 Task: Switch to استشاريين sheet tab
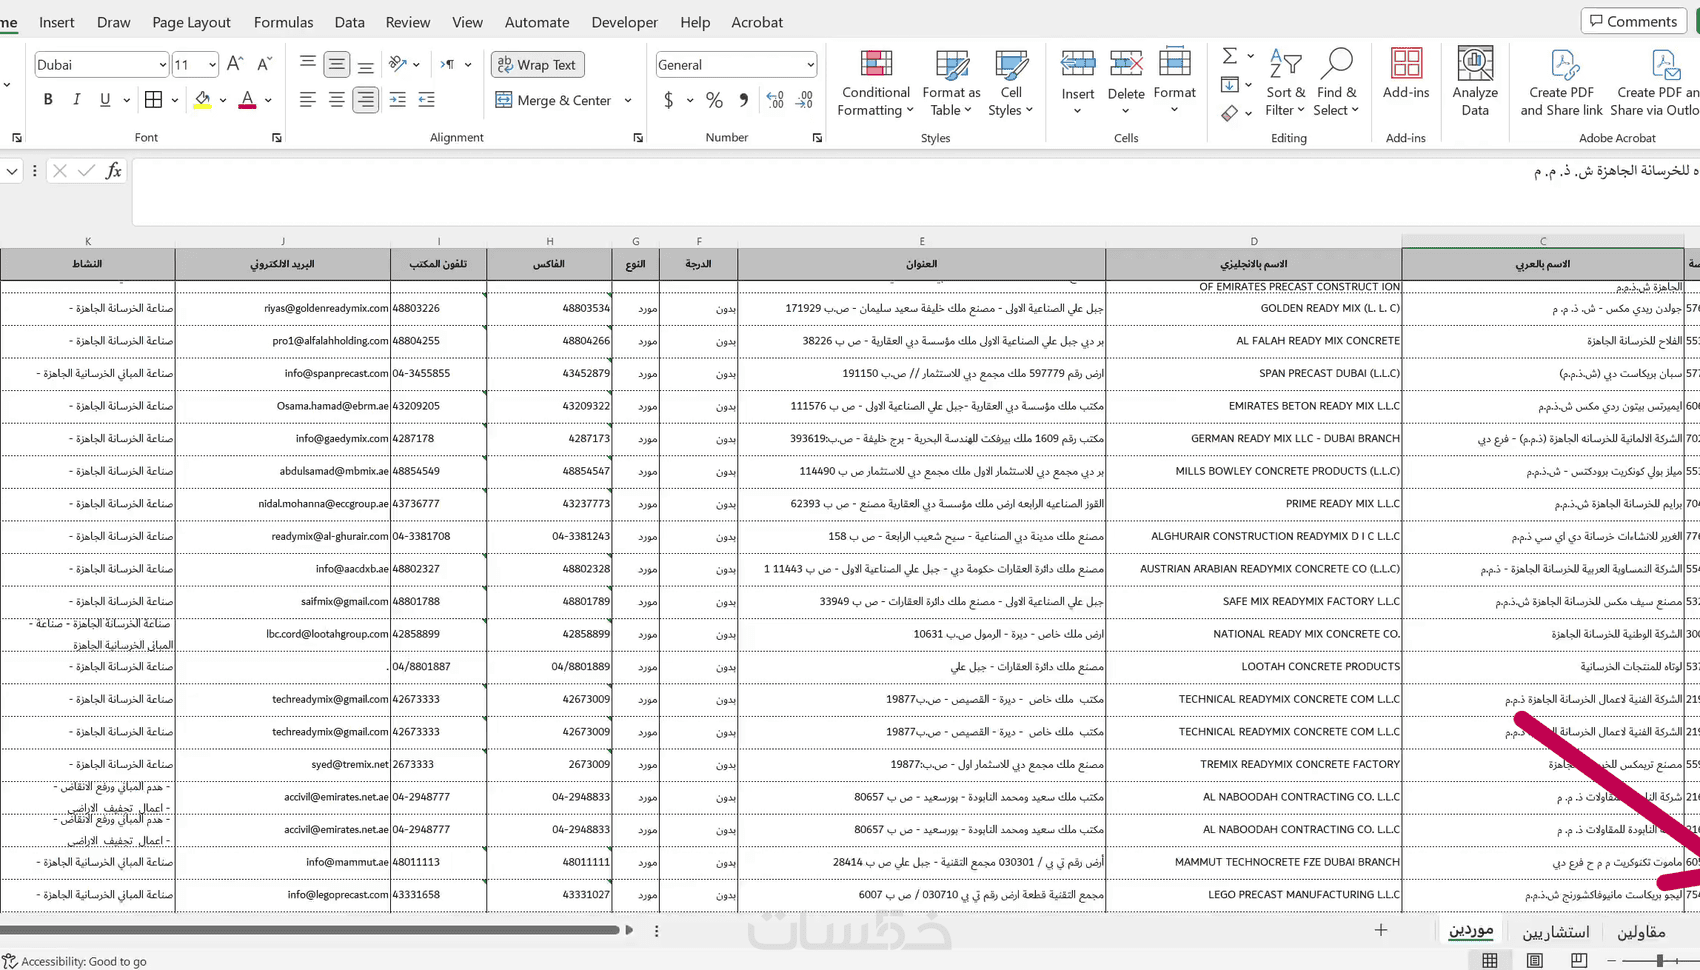[x=1556, y=932]
